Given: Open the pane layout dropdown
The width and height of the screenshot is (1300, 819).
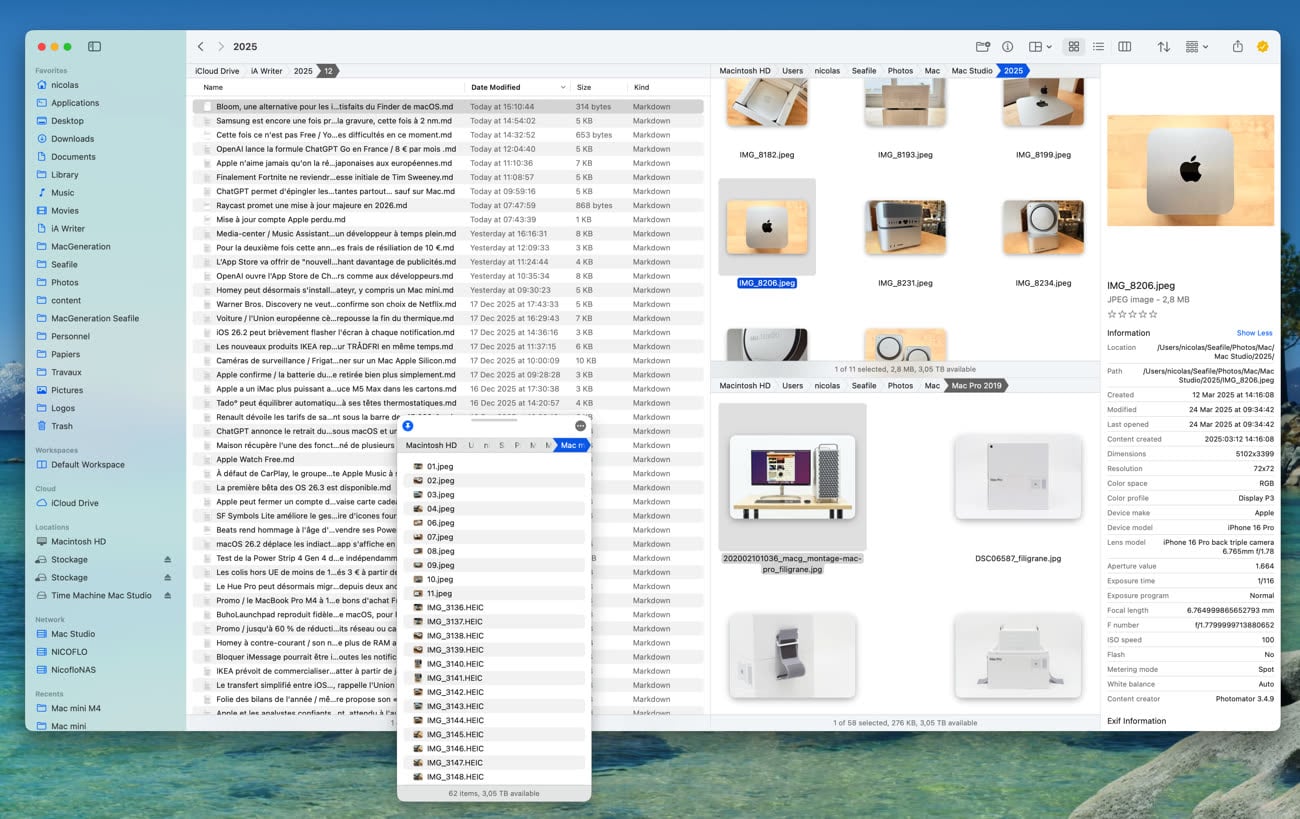Looking at the screenshot, I should [x=1040, y=47].
